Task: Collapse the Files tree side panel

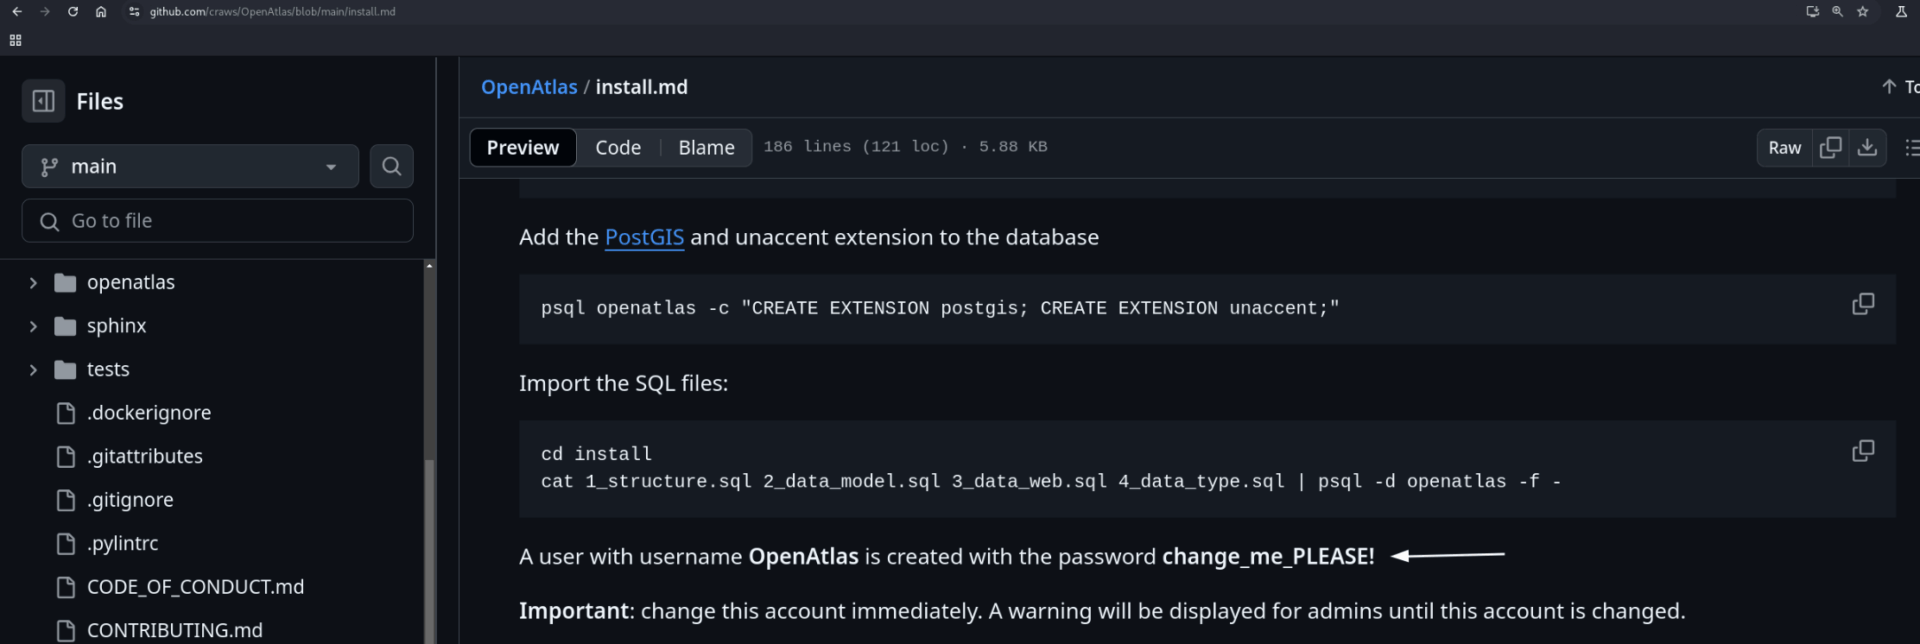Action: point(43,101)
